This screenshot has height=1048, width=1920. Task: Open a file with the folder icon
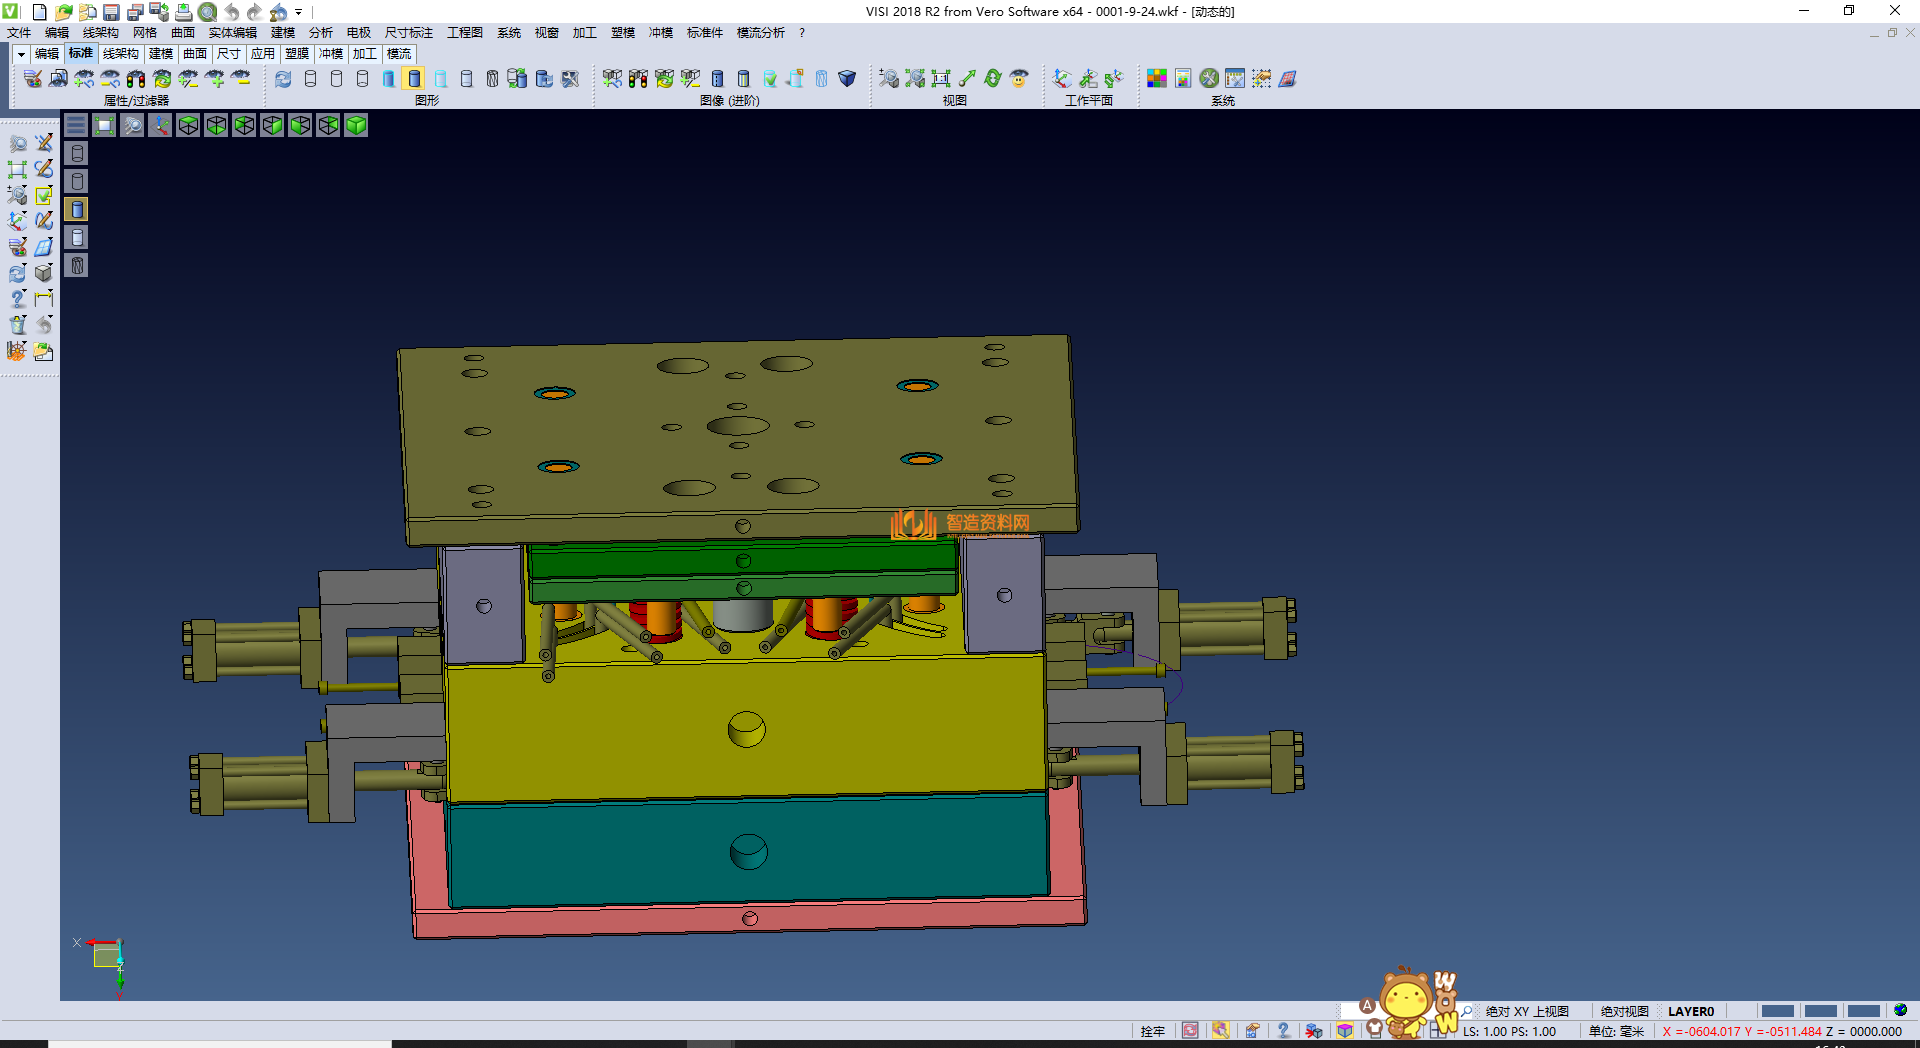[x=64, y=12]
